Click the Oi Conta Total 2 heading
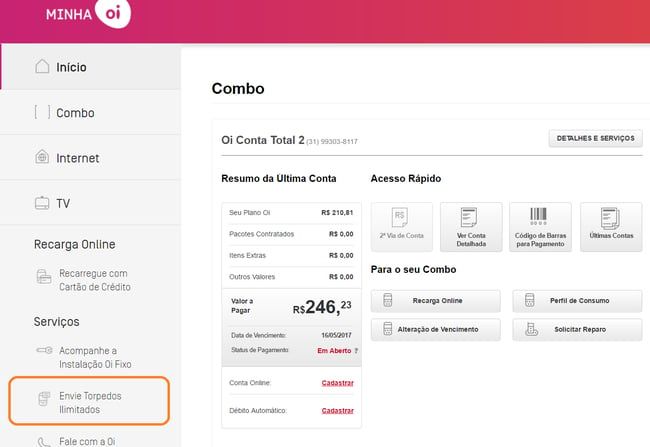The image size is (650, 447). 263,140
